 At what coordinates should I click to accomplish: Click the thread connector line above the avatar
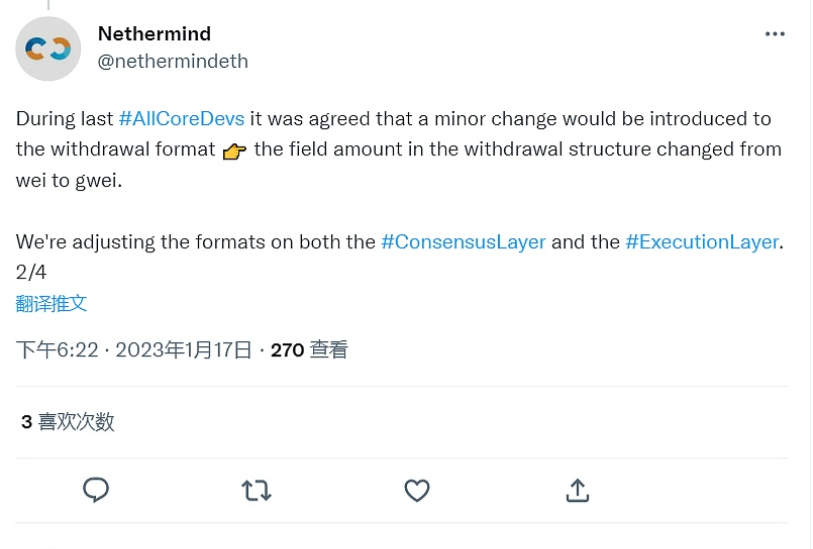point(48,5)
